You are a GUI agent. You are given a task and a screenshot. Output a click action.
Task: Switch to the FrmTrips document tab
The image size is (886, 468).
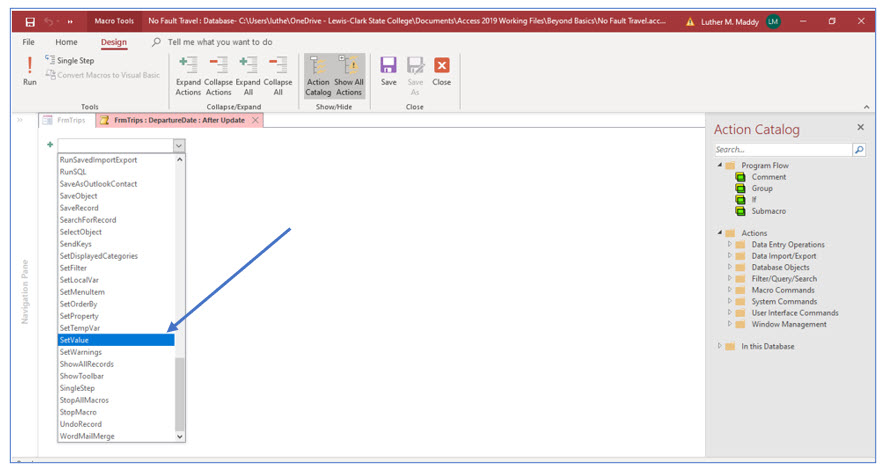[x=67, y=120]
